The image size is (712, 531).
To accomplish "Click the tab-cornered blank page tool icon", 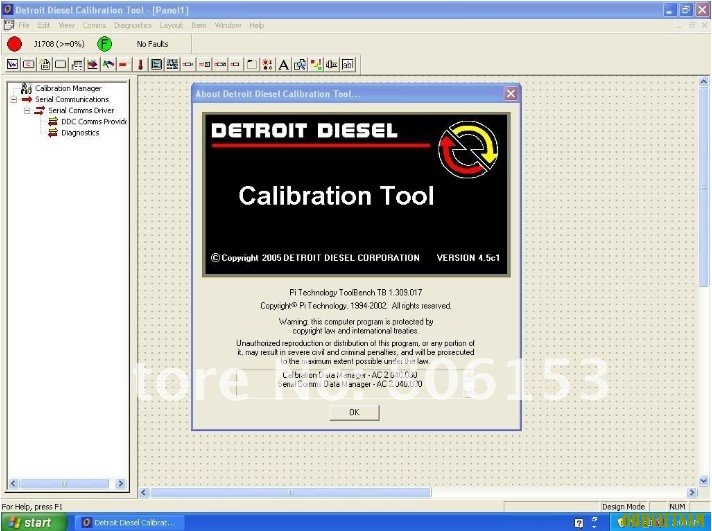I will [x=252, y=65].
